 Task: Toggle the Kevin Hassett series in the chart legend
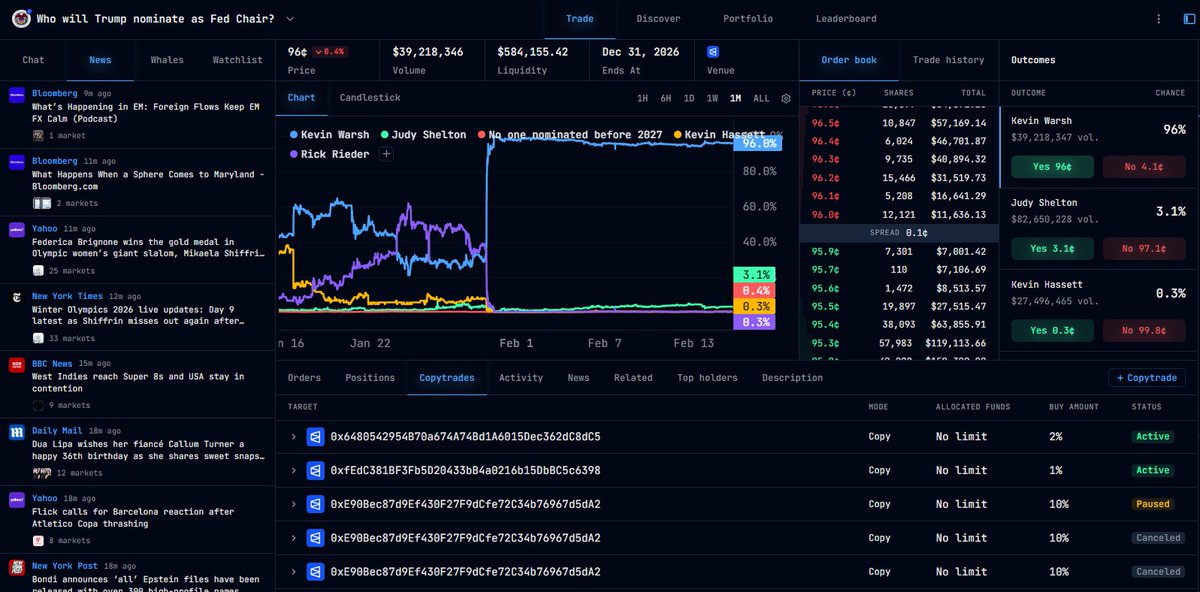click(x=719, y=134)
